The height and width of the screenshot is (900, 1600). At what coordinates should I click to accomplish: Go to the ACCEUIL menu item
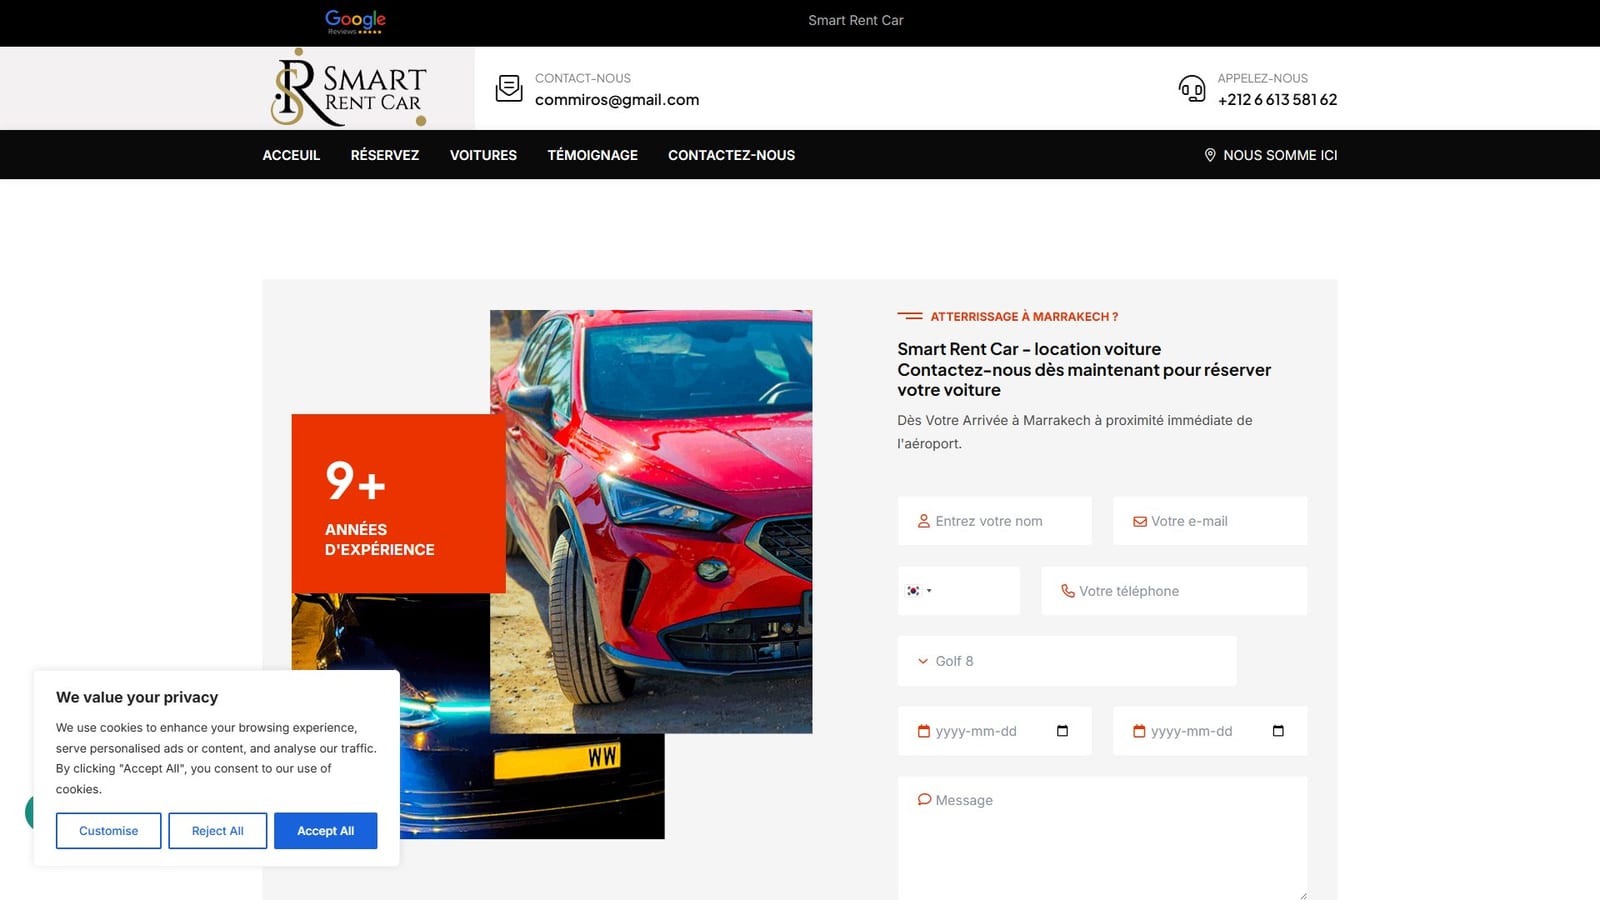(x=291, y=155)
